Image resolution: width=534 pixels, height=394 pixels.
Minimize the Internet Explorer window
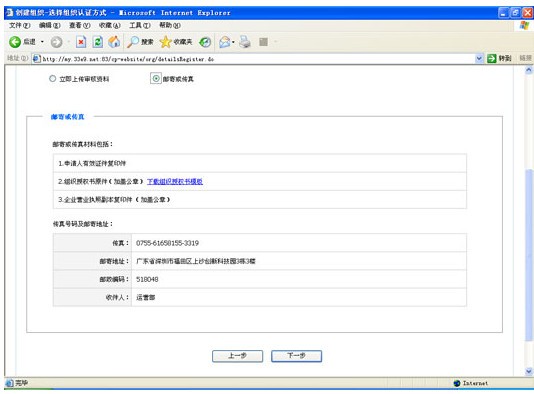tap(503, 13)
